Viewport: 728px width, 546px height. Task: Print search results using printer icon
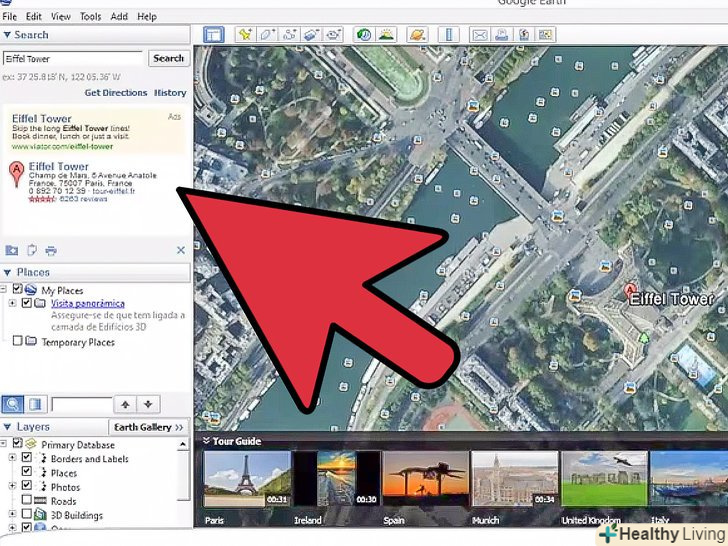point(51,250)
